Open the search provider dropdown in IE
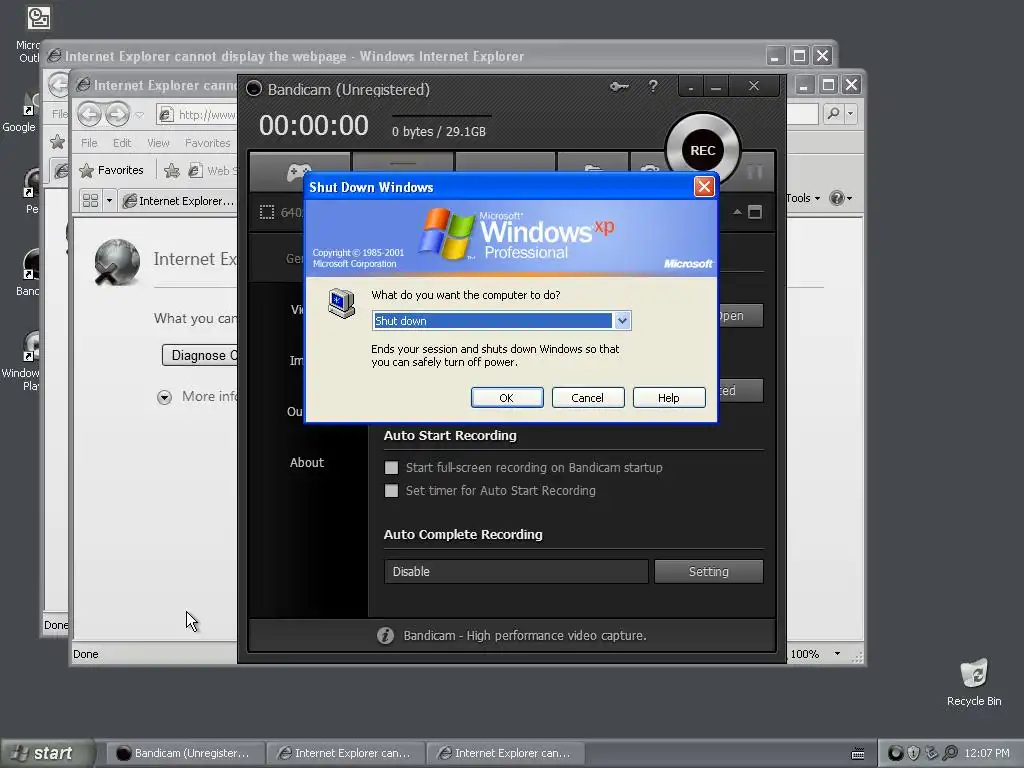Image resolution: width=1024 pixels, height=768 pixels. (850, 114)
